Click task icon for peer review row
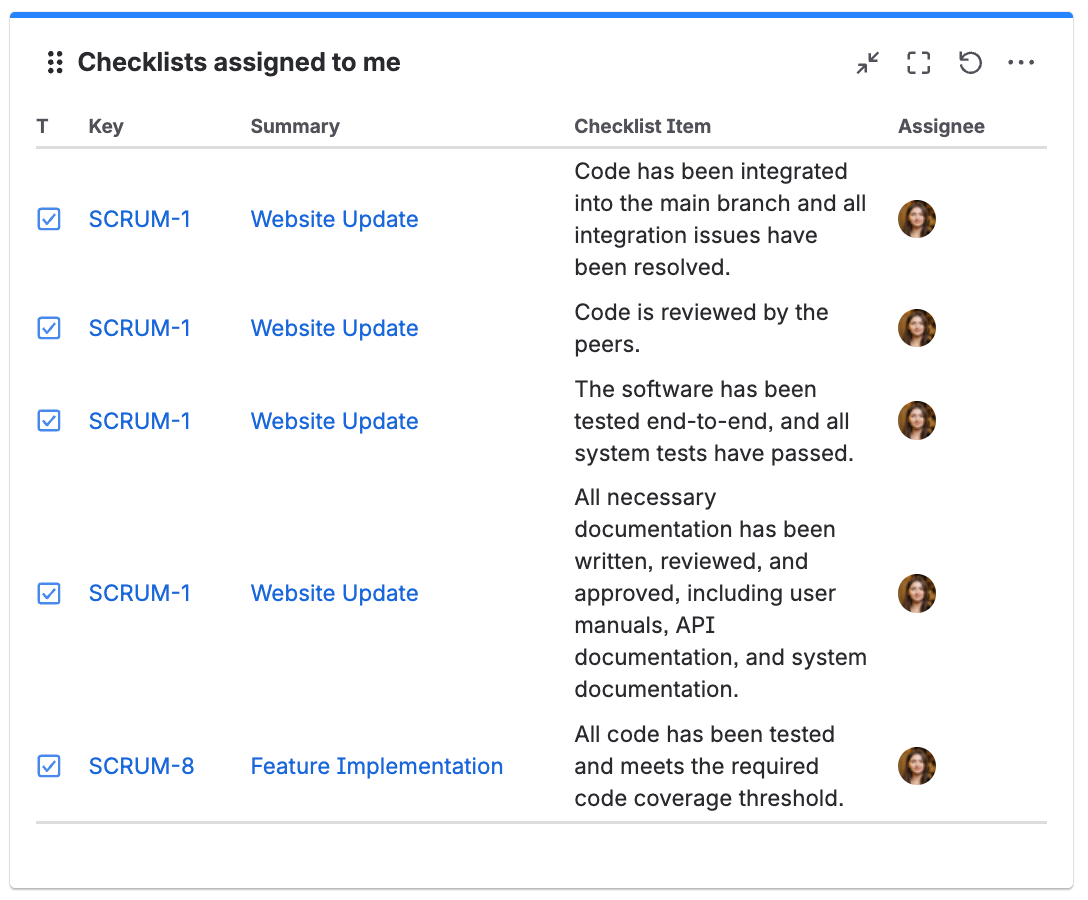Image resolution: width=1088 pixels, height=900 pixels. click(x=49, y=328)
